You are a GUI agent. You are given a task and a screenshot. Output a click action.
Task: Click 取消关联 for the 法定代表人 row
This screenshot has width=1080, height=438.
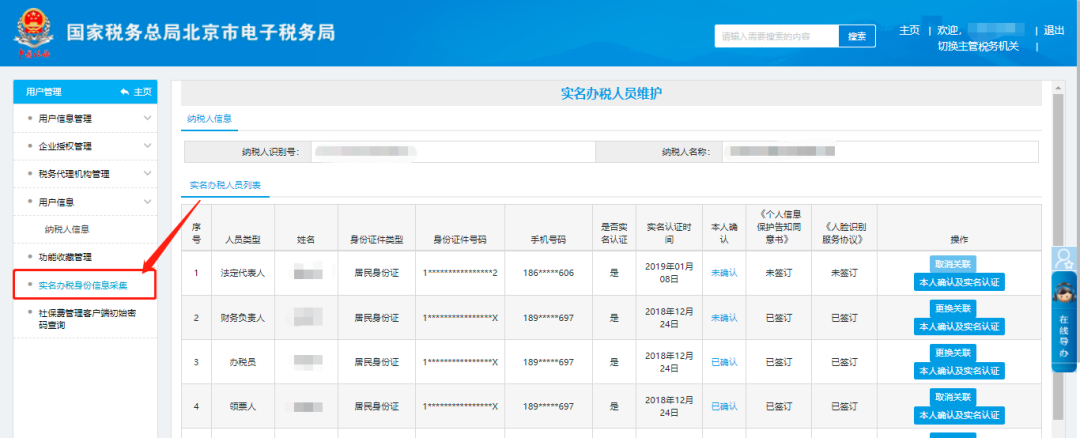point(953,263)
